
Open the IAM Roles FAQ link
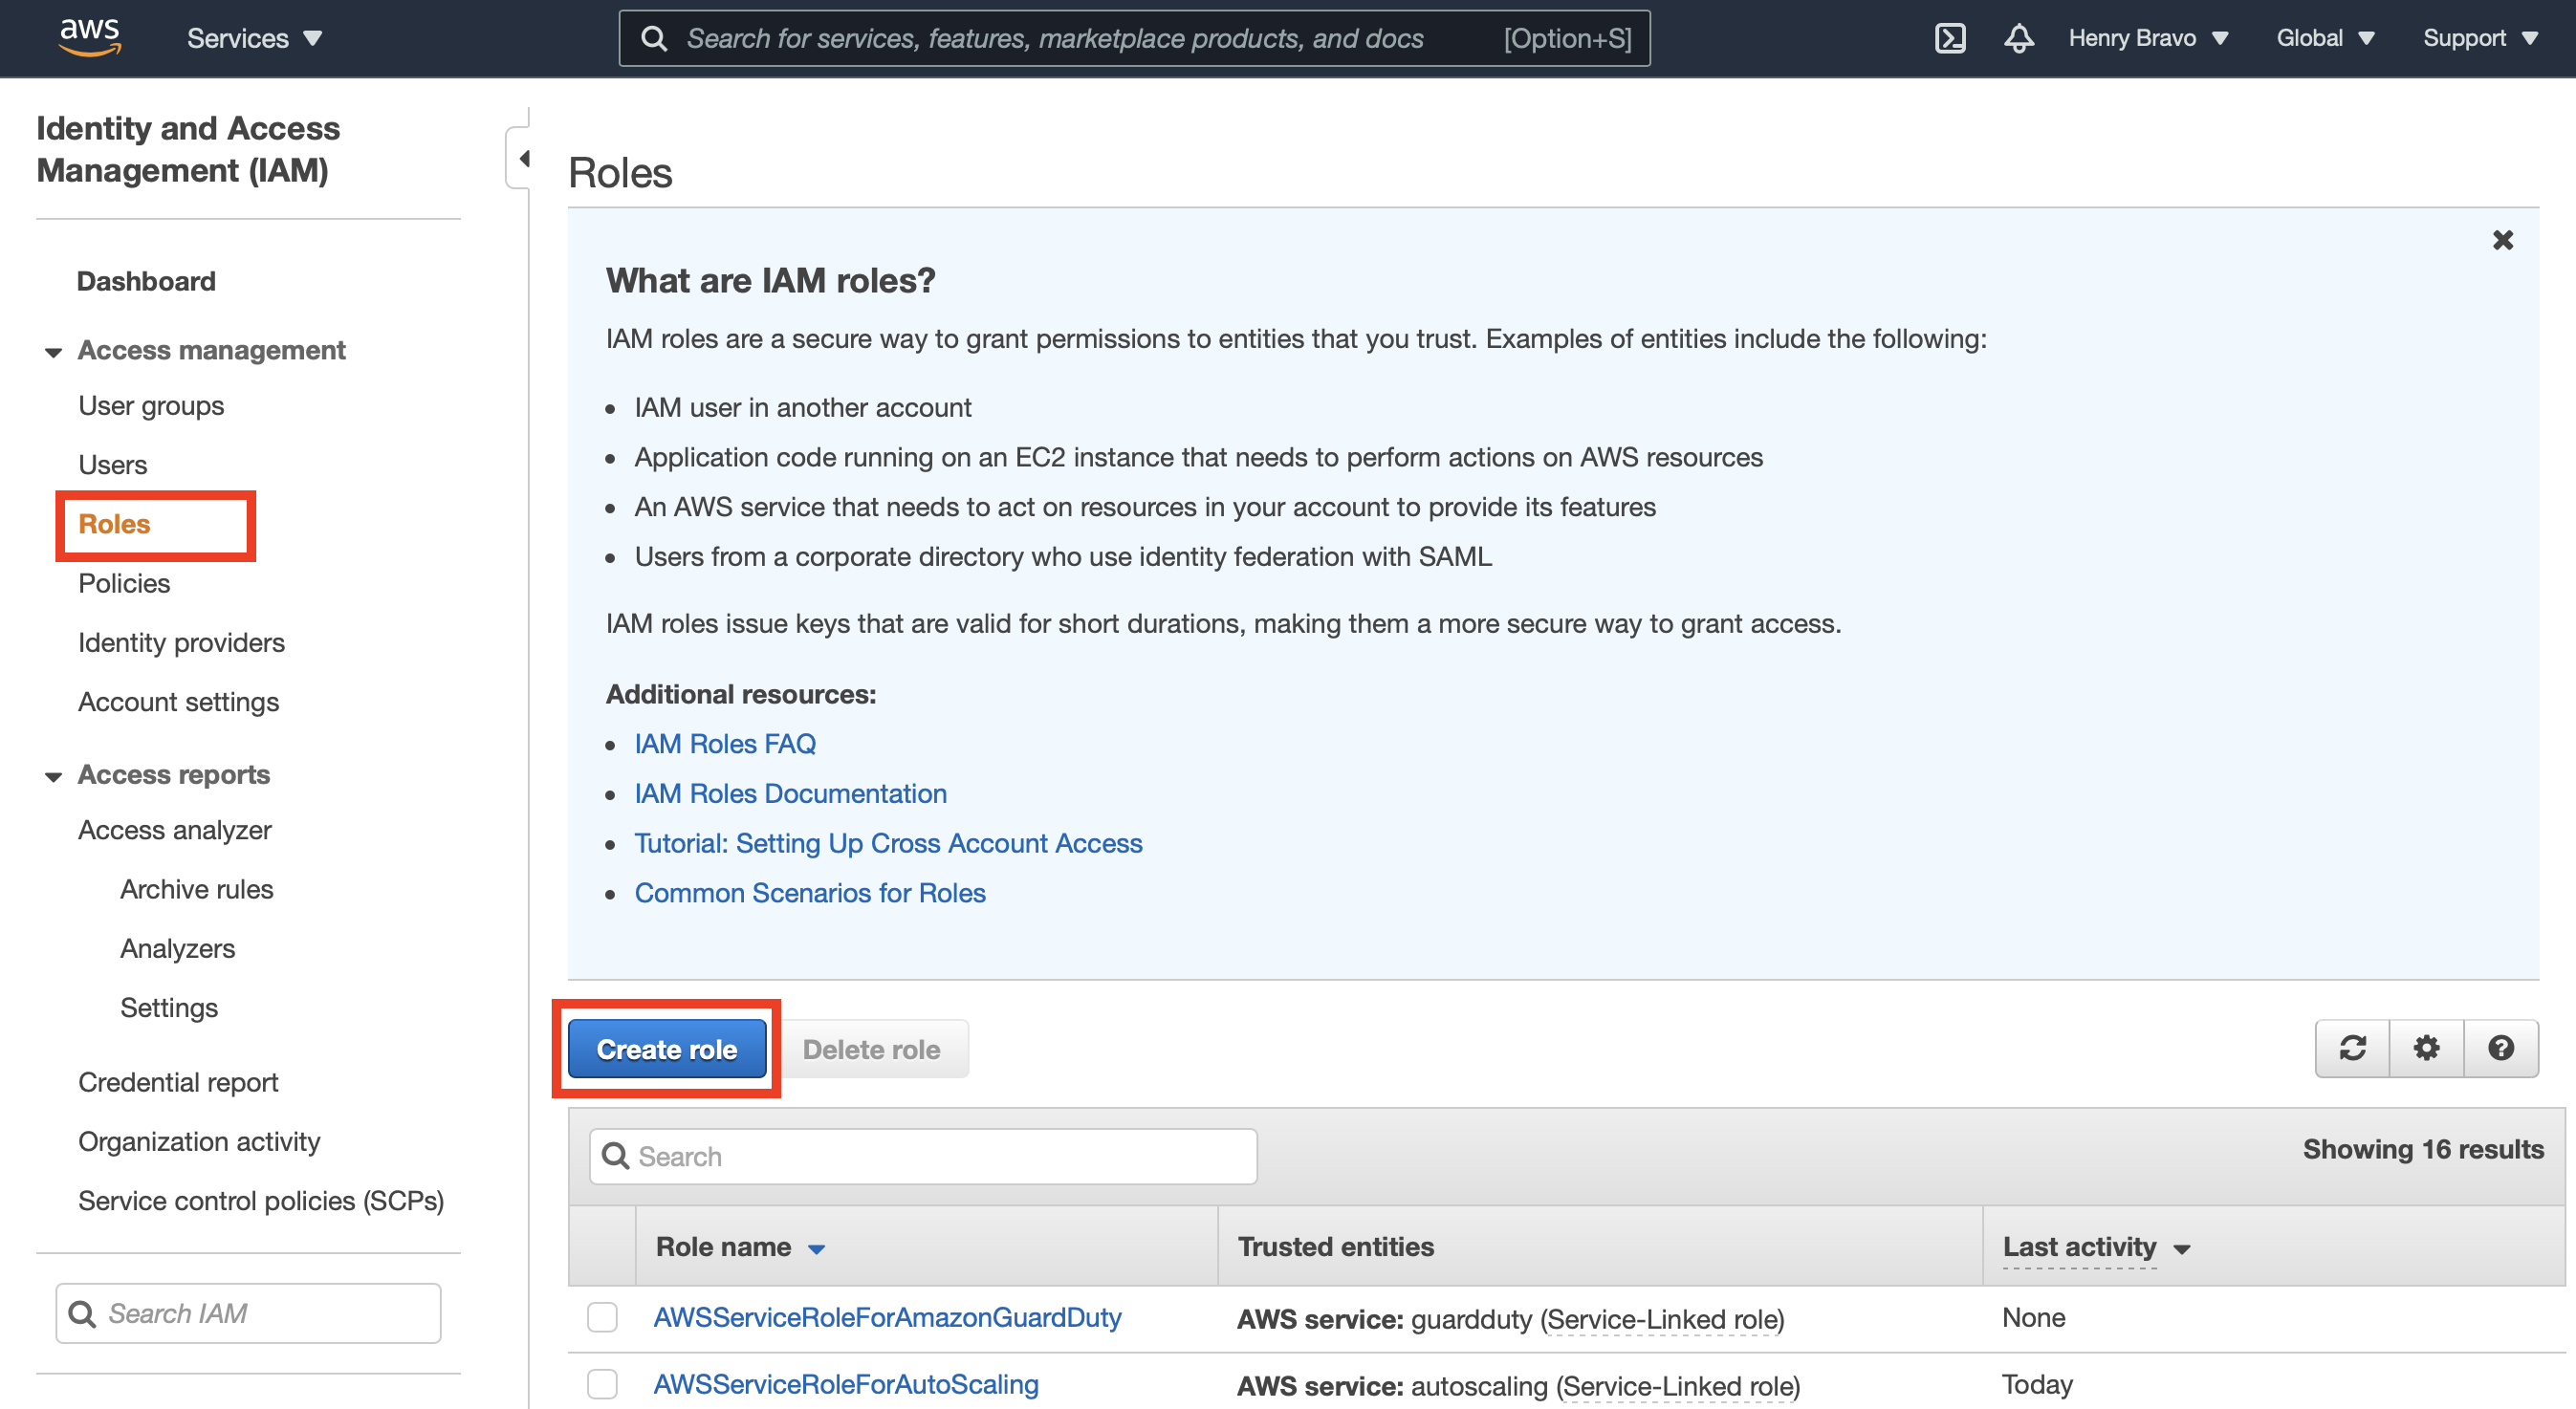[x=724, y=743]
